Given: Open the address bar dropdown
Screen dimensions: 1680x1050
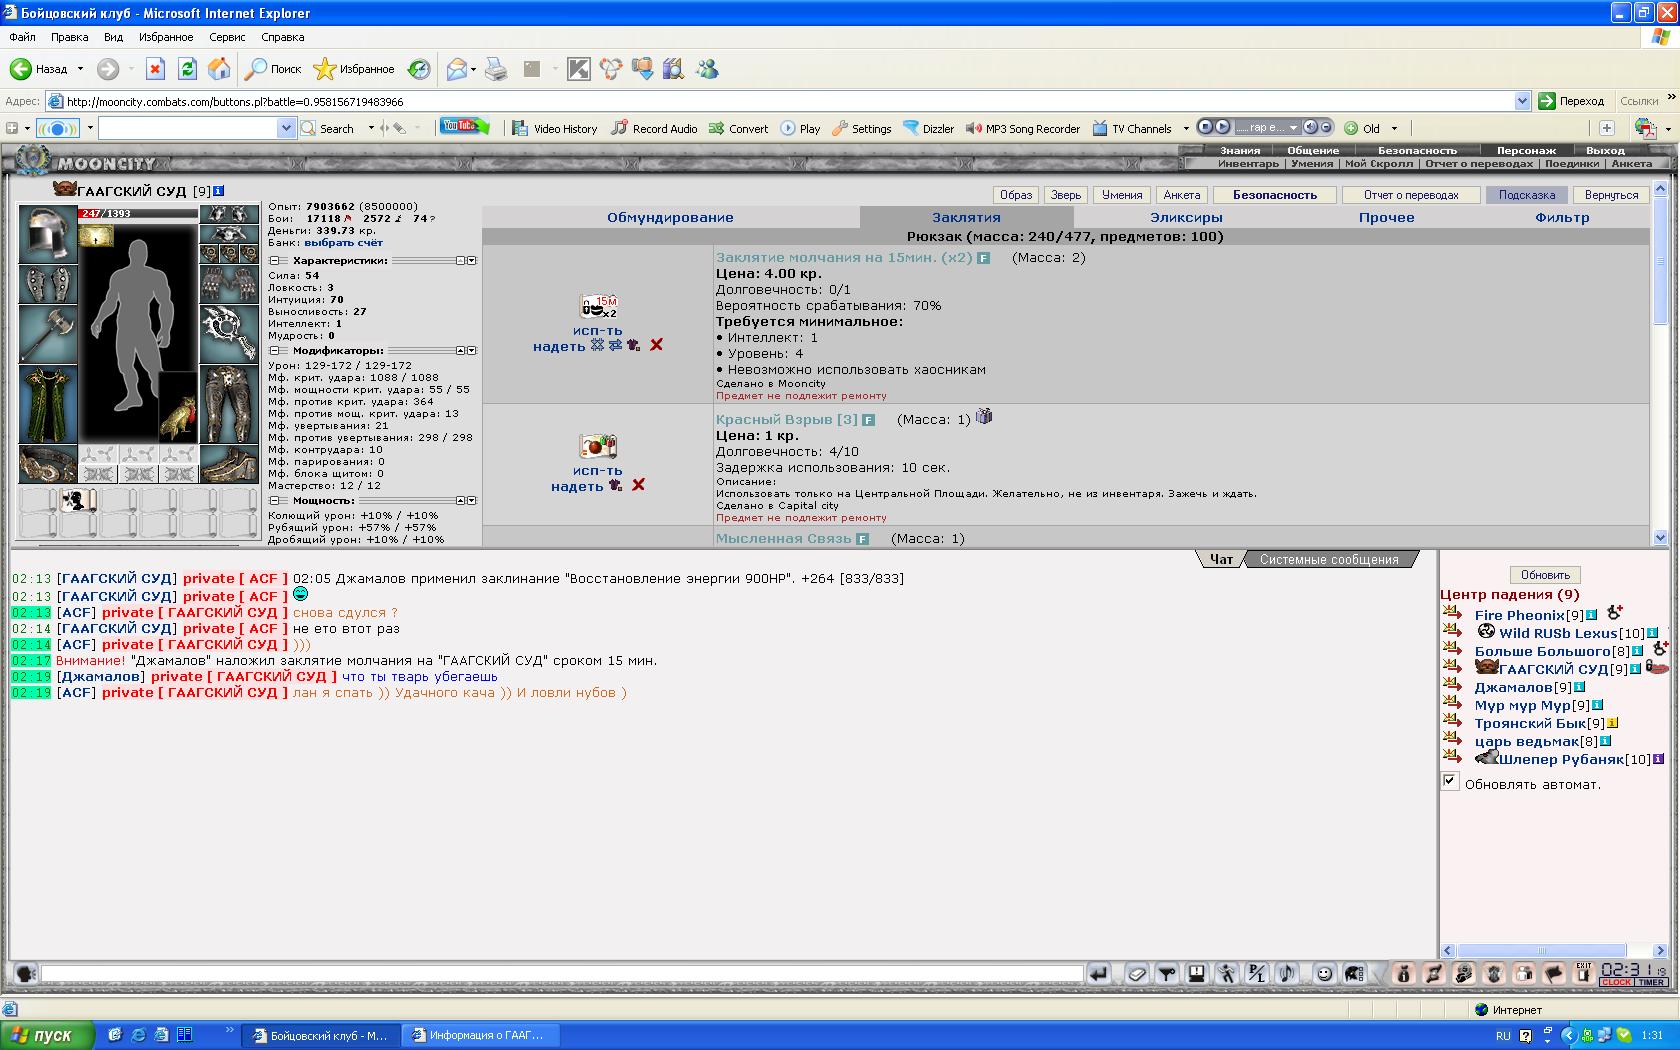Looking at the screenshot, I should coord(1522,101).
